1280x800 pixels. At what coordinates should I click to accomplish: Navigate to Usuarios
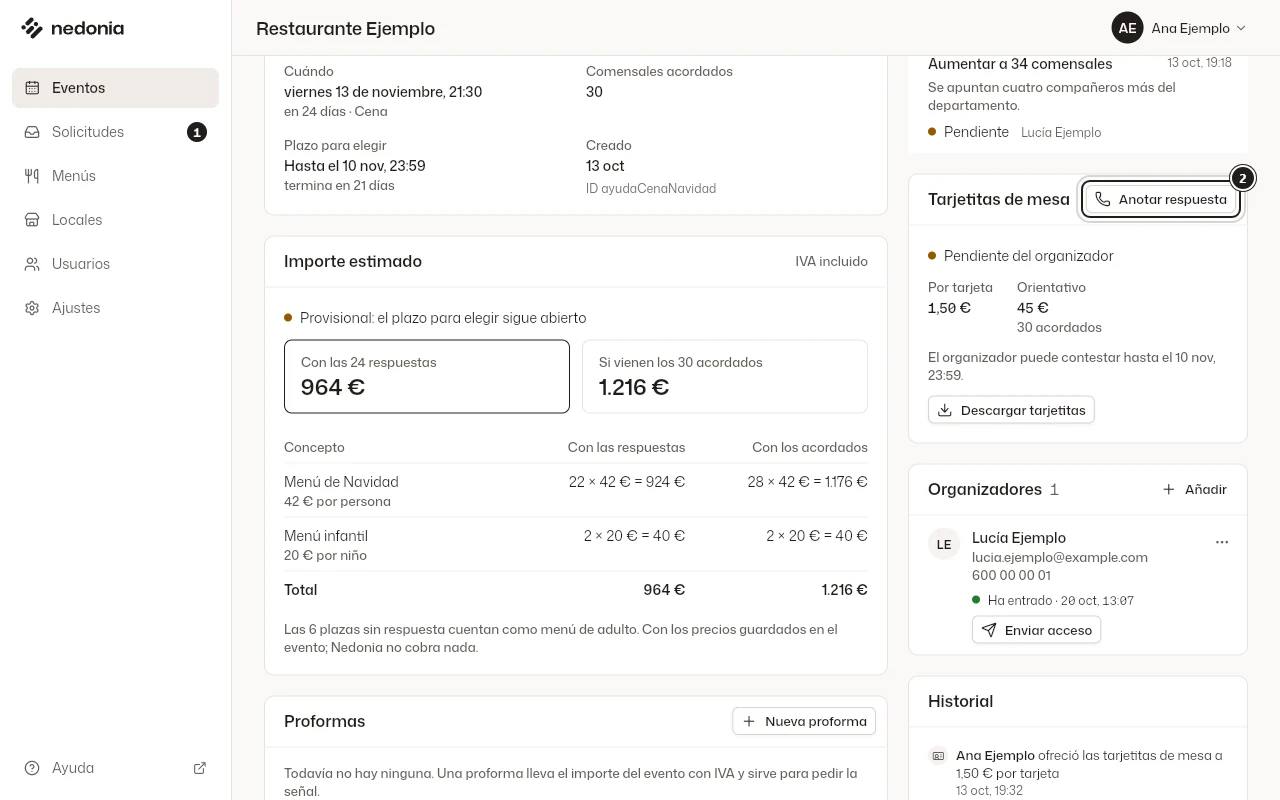tap(115, 264)
